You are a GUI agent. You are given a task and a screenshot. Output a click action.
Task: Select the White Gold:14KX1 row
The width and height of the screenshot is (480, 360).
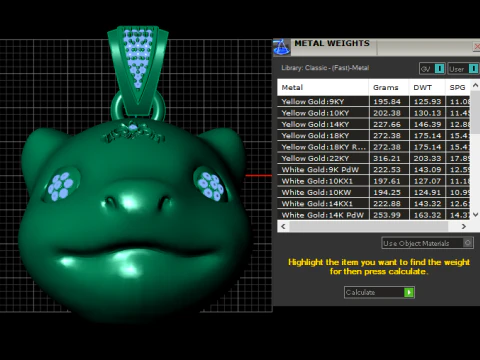(x=373, y=203)
